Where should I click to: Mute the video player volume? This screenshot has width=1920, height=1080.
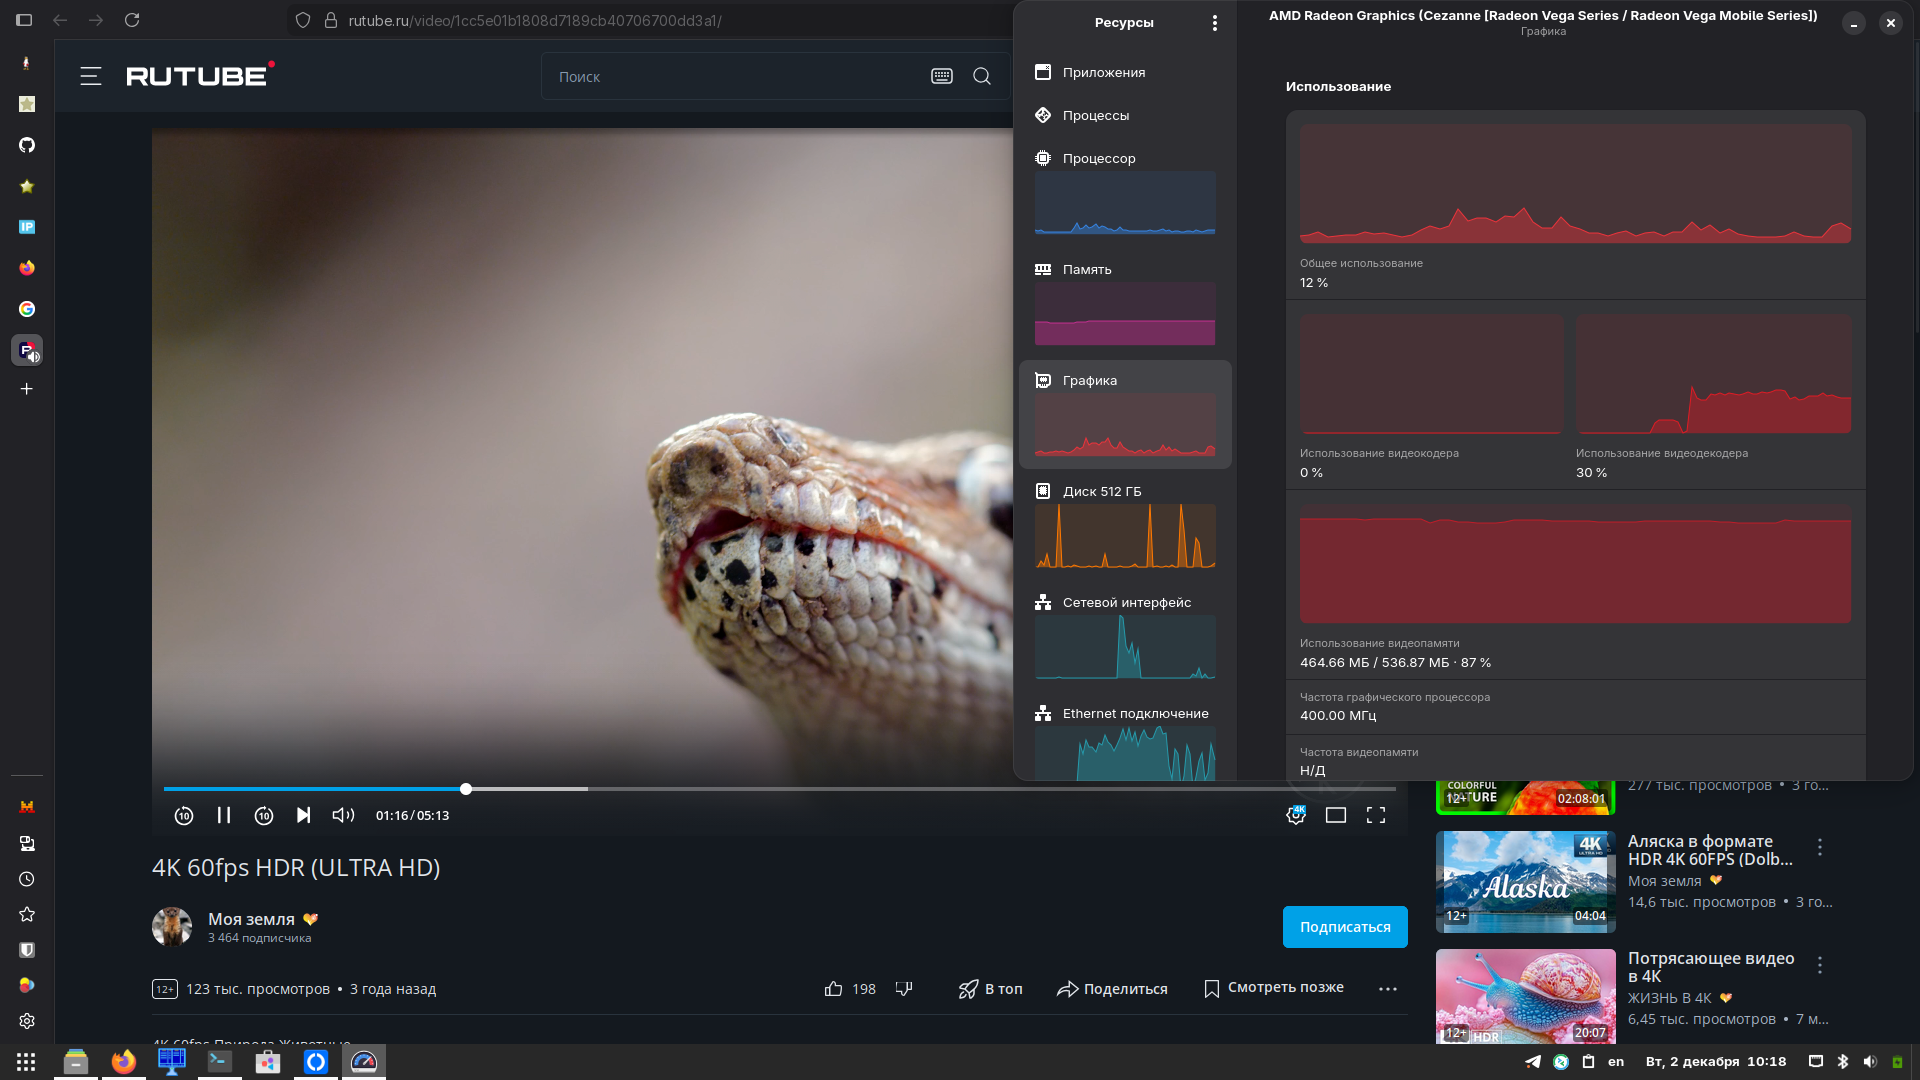(343, 815)
